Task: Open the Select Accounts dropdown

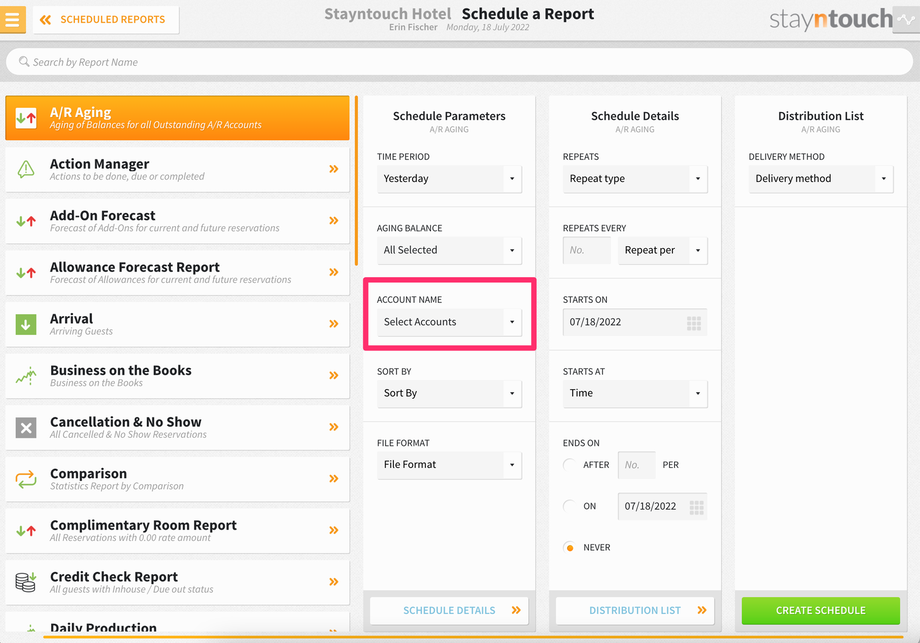Action: coord(449,322)
